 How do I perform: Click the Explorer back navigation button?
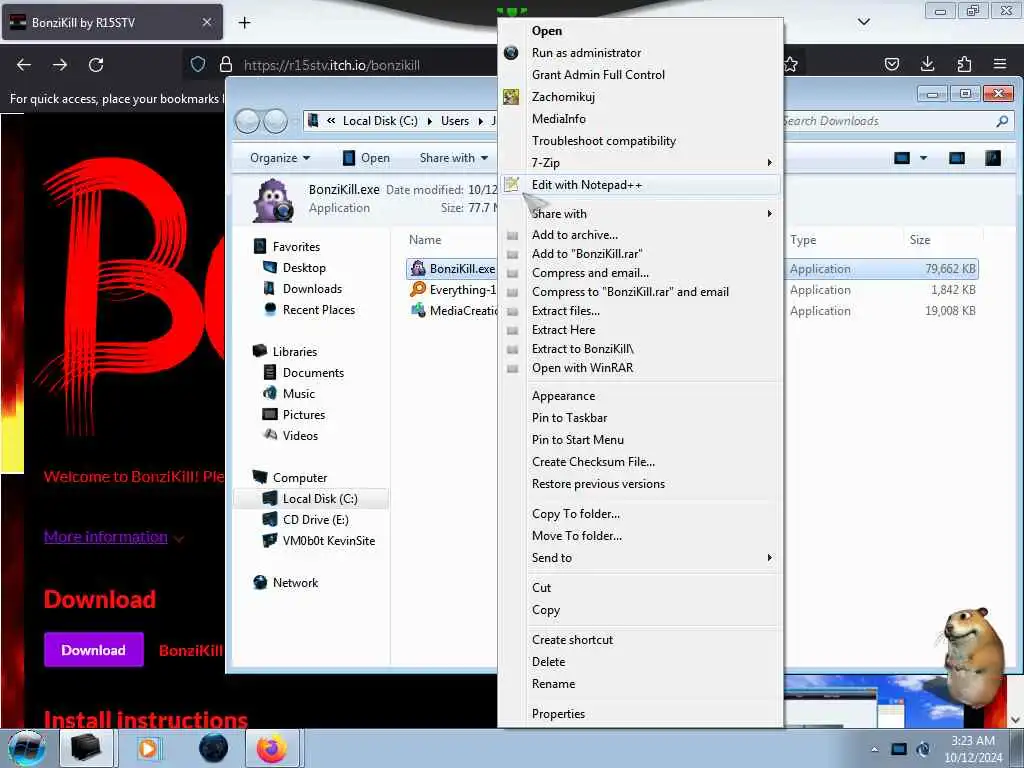tap(248, 121)
